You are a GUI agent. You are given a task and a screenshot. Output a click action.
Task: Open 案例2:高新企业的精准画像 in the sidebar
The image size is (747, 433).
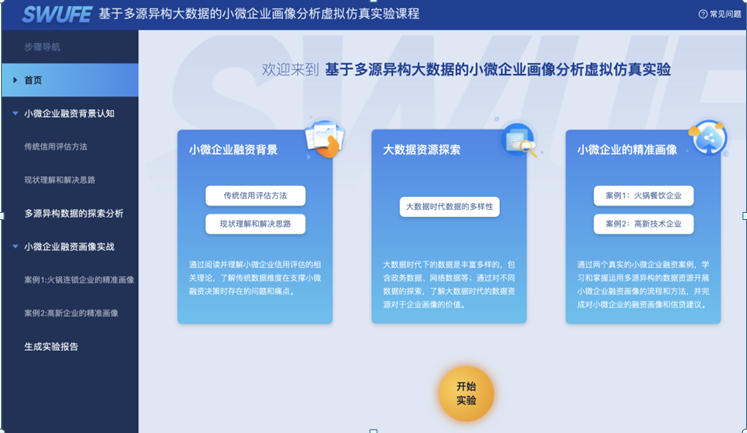(71, 313)
